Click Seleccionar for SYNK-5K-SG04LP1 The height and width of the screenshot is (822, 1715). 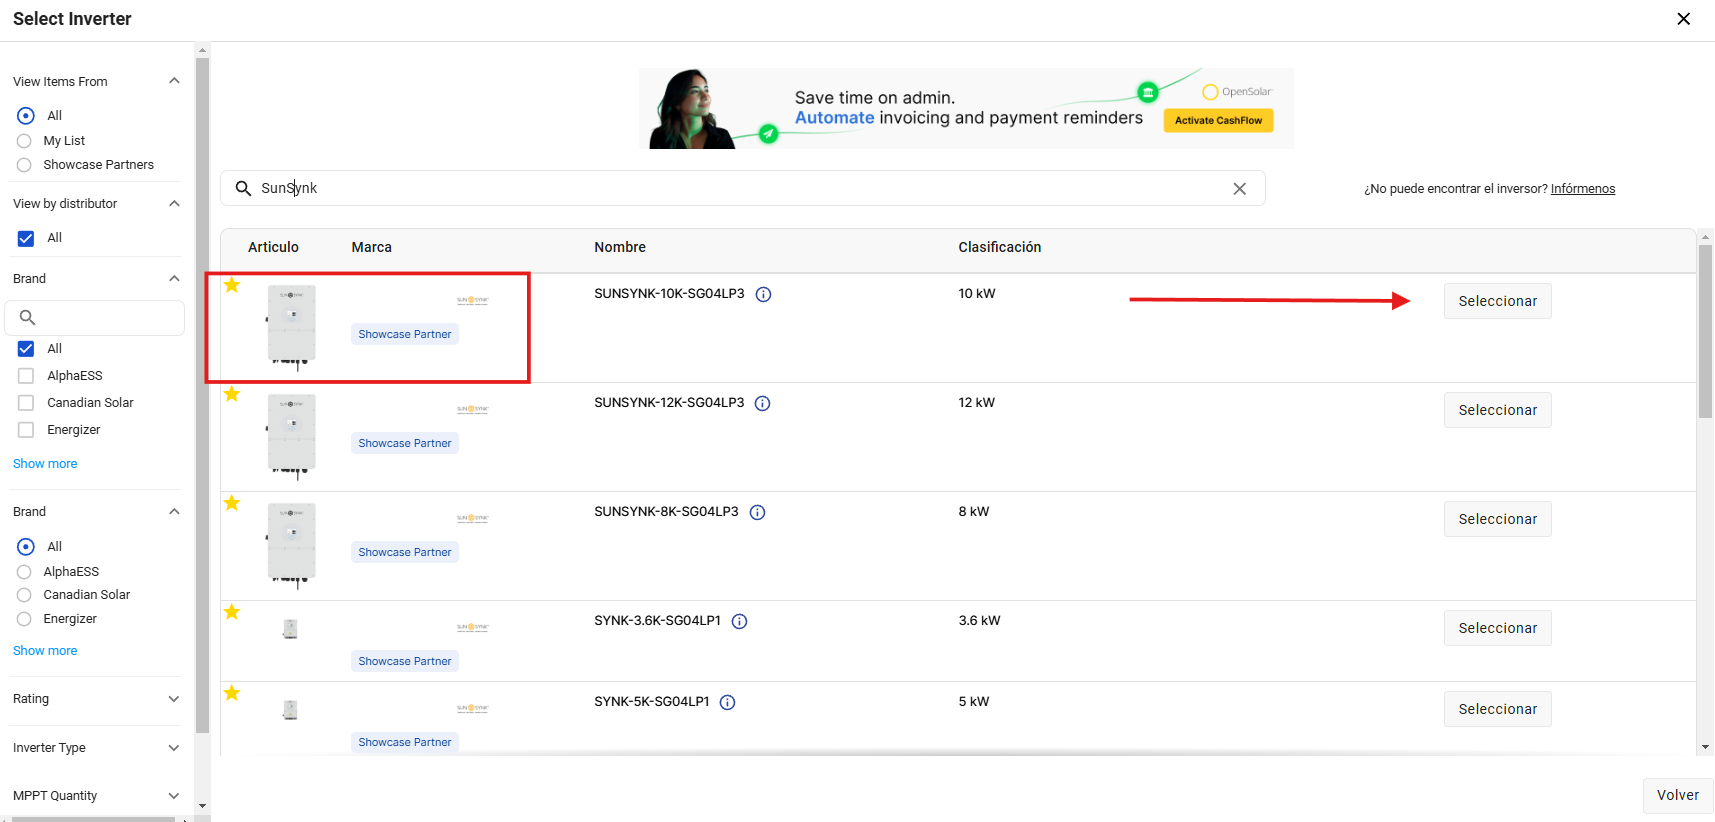(1497, 709)
